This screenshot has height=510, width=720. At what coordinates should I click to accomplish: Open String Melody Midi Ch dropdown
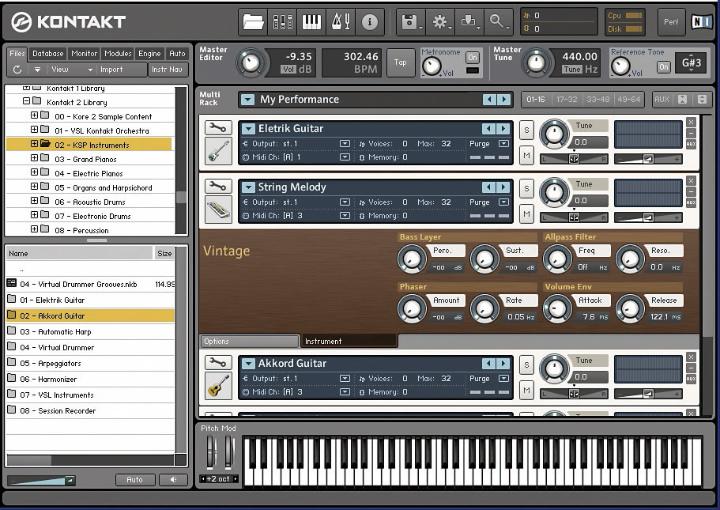pyautogui.click(x=345, y=215)
